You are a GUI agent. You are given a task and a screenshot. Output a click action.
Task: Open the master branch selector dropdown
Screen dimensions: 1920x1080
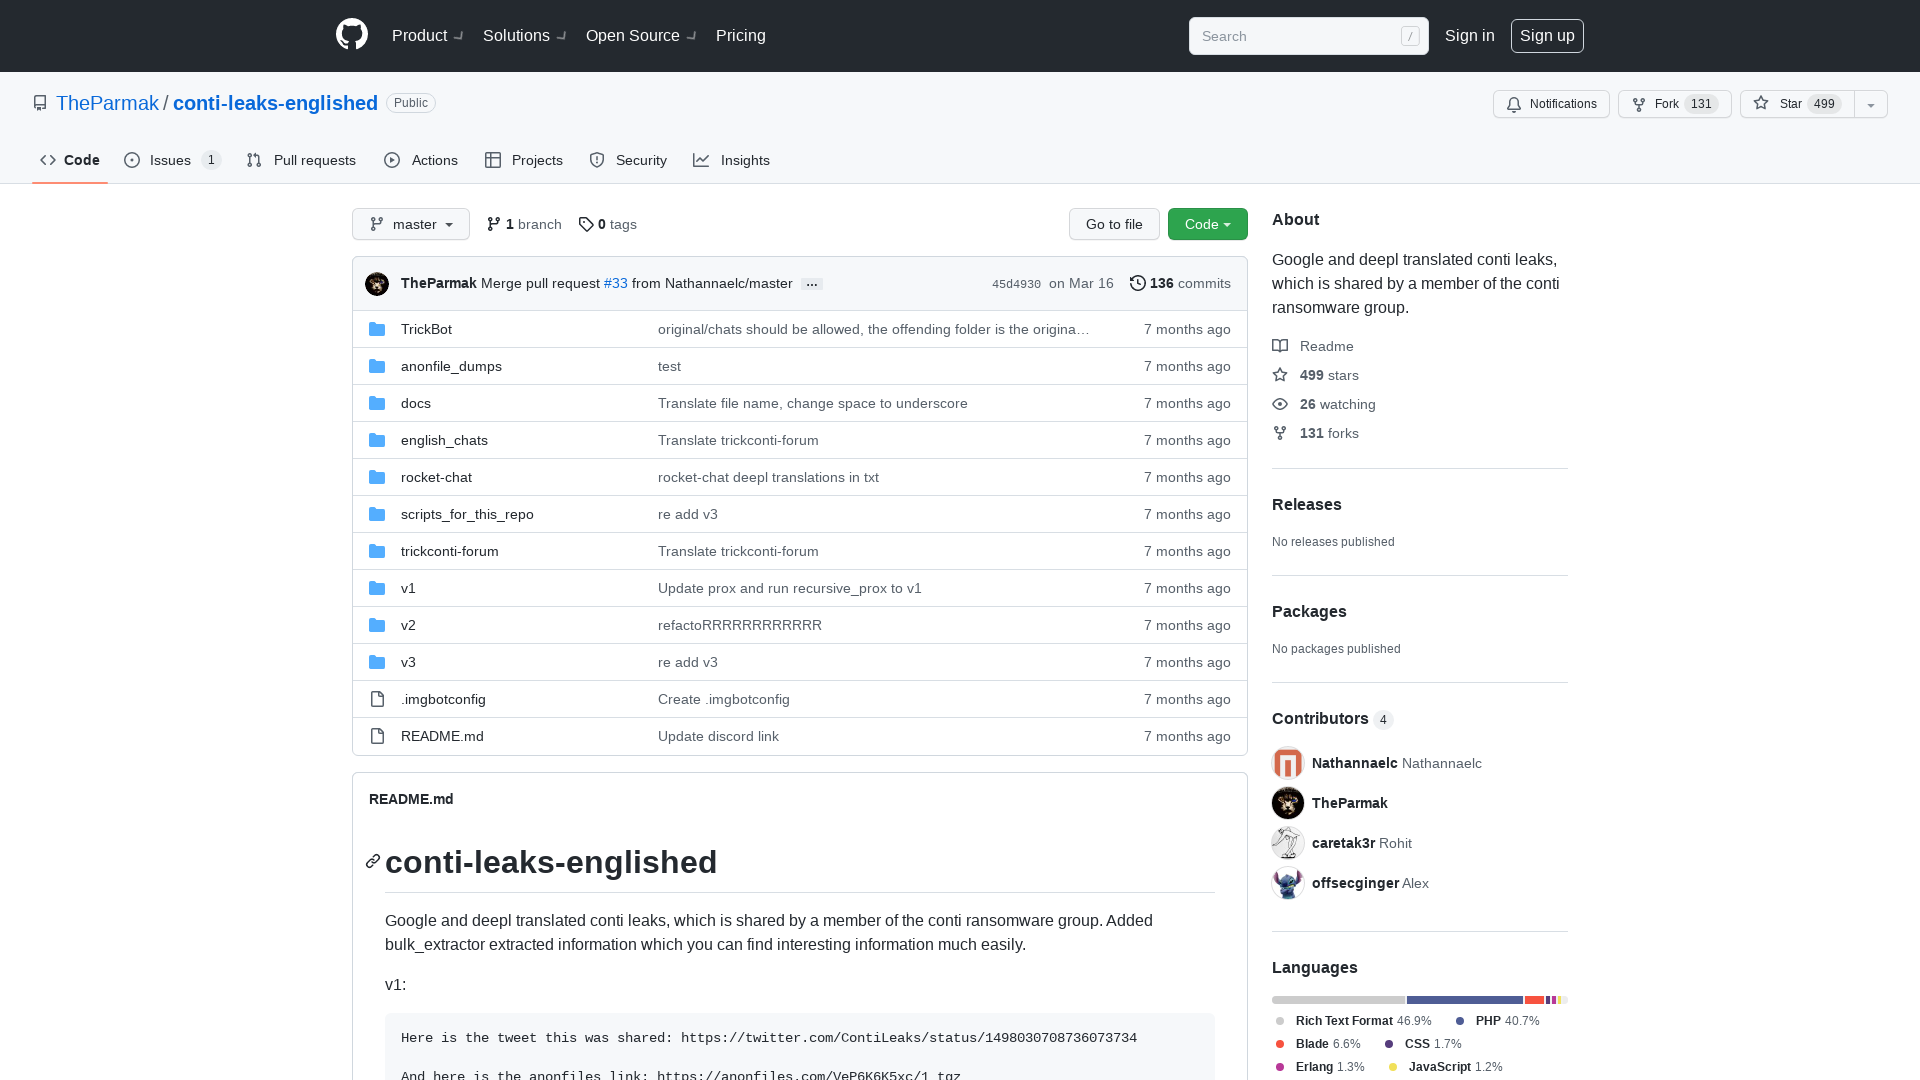(x=411, y=224)
